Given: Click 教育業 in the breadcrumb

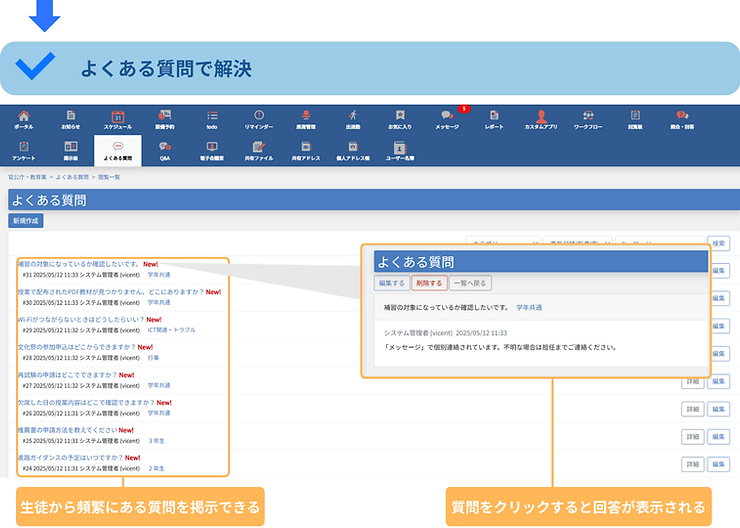Looking at the screenshot, I should (39, 176).
